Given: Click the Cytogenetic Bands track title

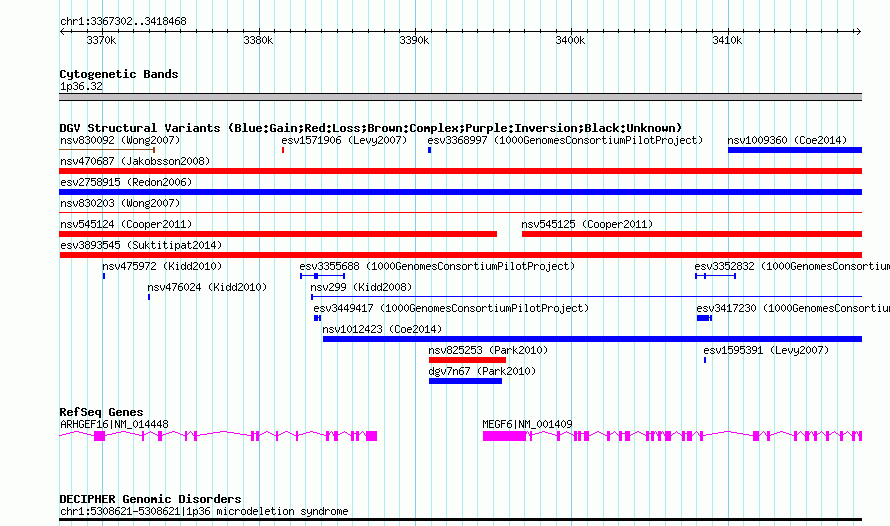Looking at the screenshot, I should coord(119,74).
